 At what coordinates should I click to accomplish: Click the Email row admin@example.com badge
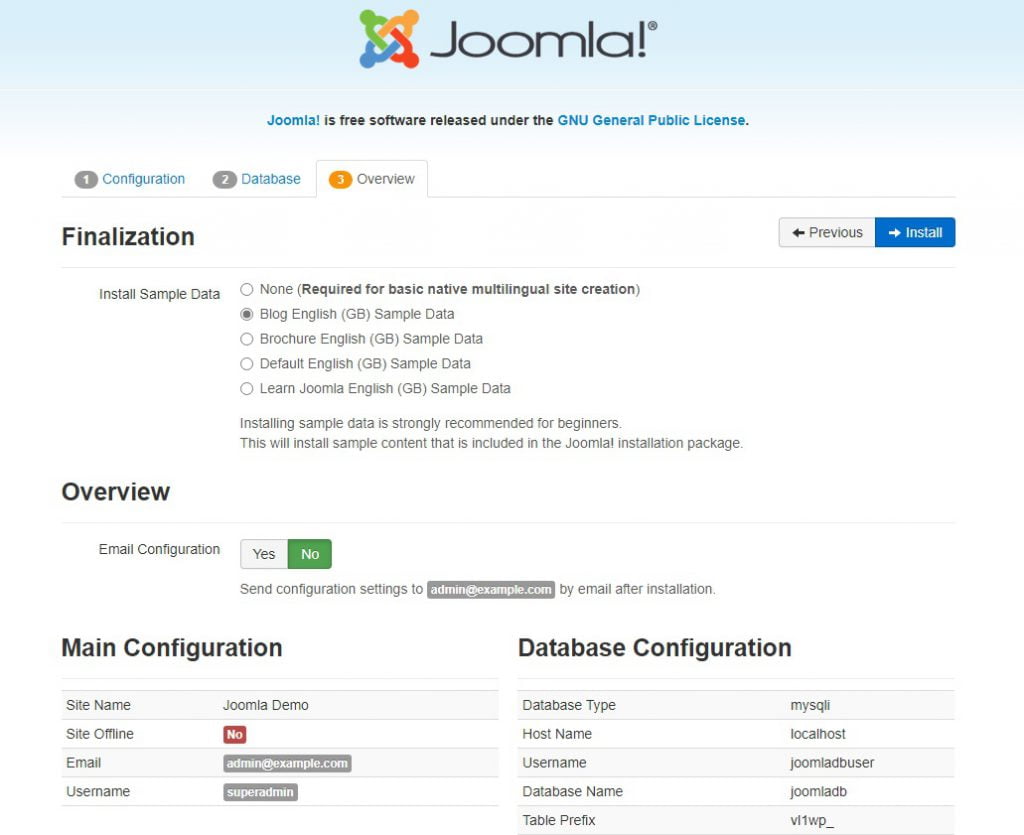click(287, 763)
